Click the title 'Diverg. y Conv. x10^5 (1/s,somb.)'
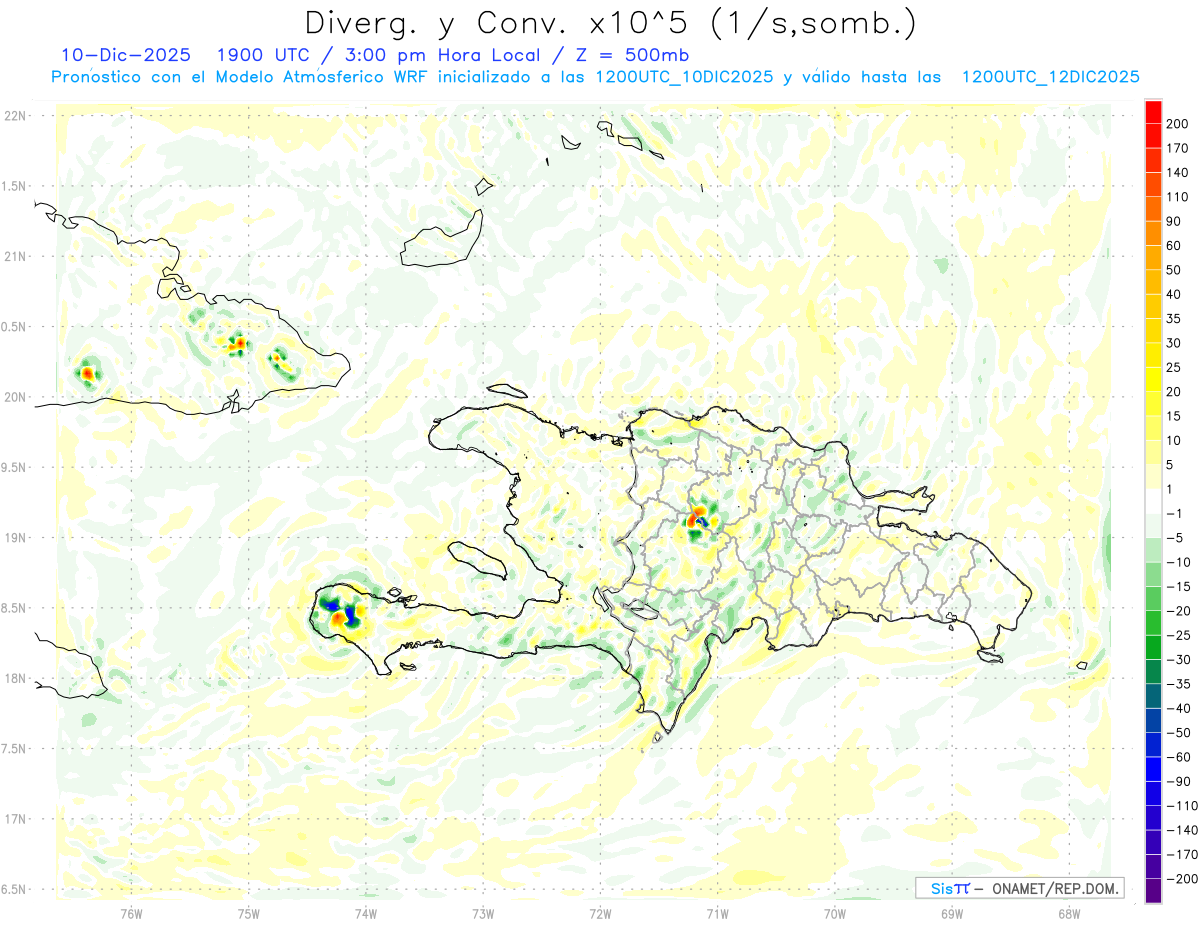Screen dimensions: 1200x927 coord(611,23)
